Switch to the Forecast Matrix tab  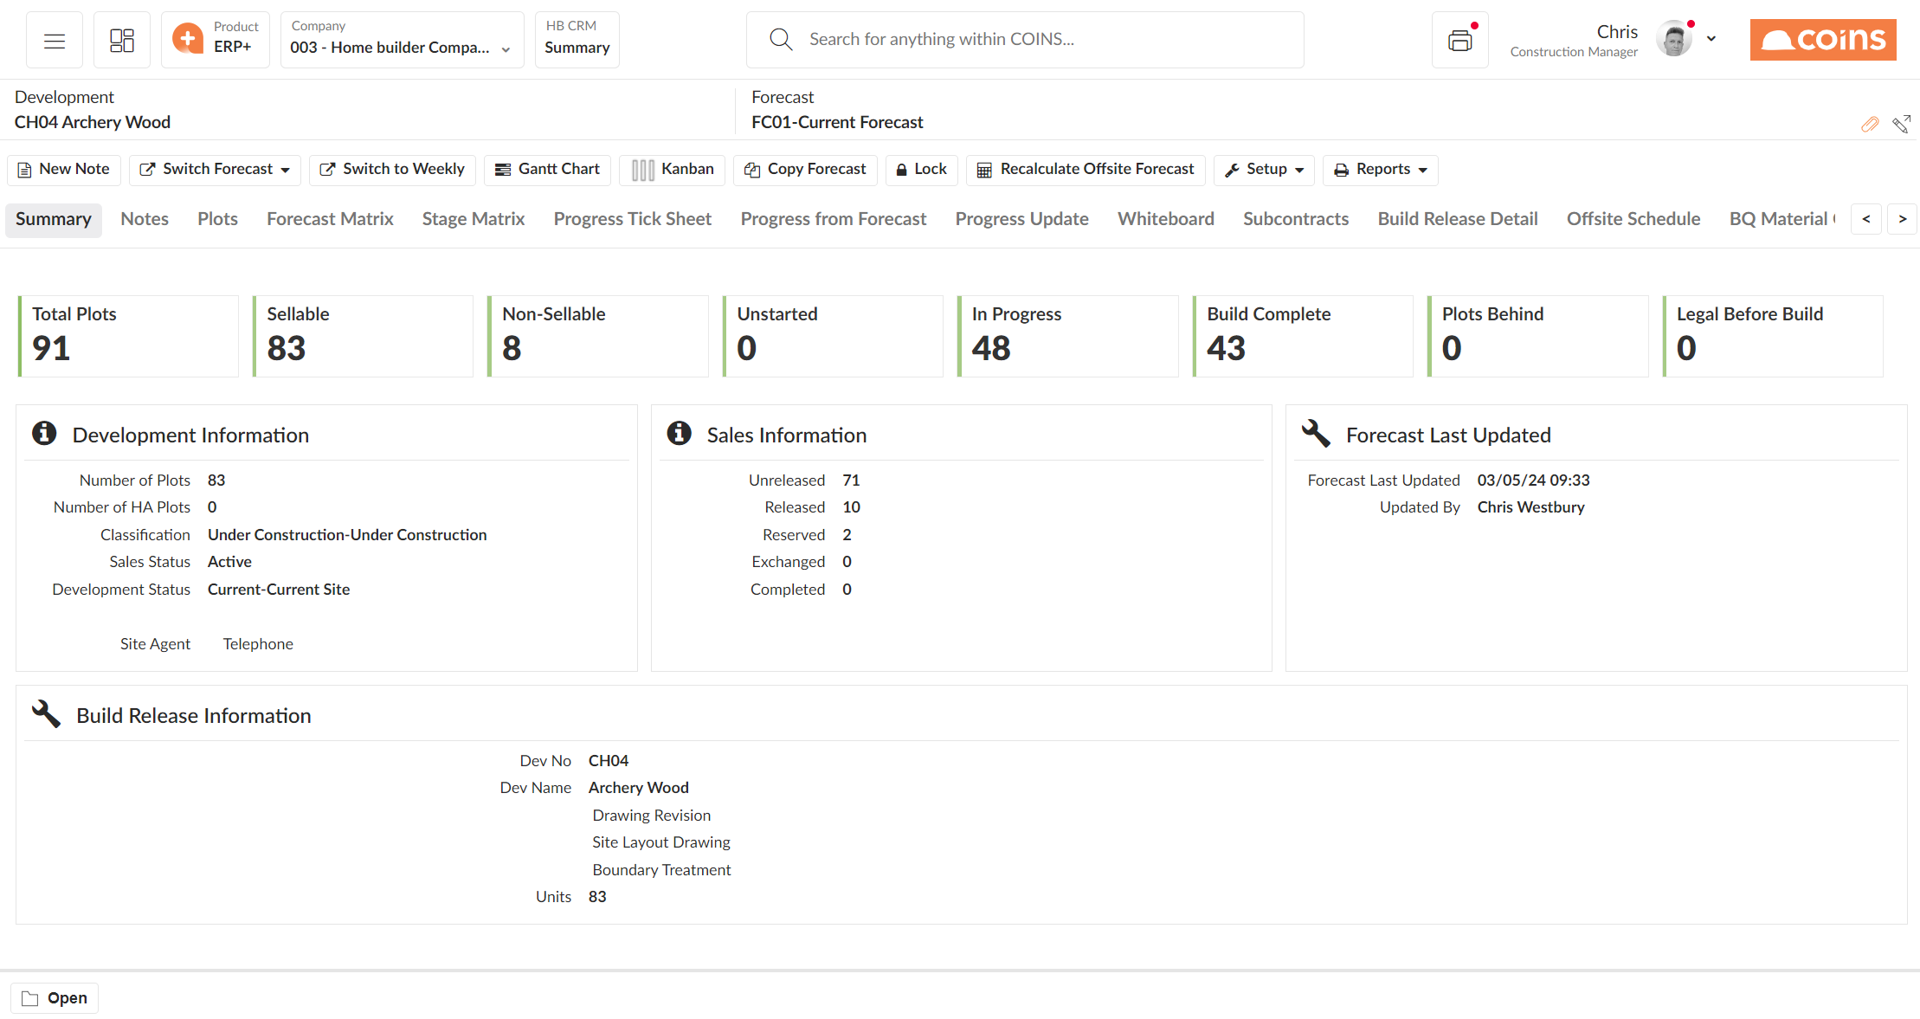pos(330,219)
